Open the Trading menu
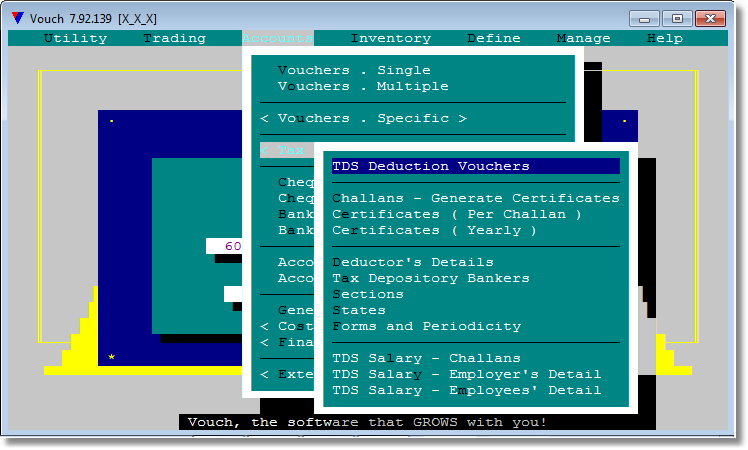The height and width of the screenshot is (450, 748). pos(175,38)
